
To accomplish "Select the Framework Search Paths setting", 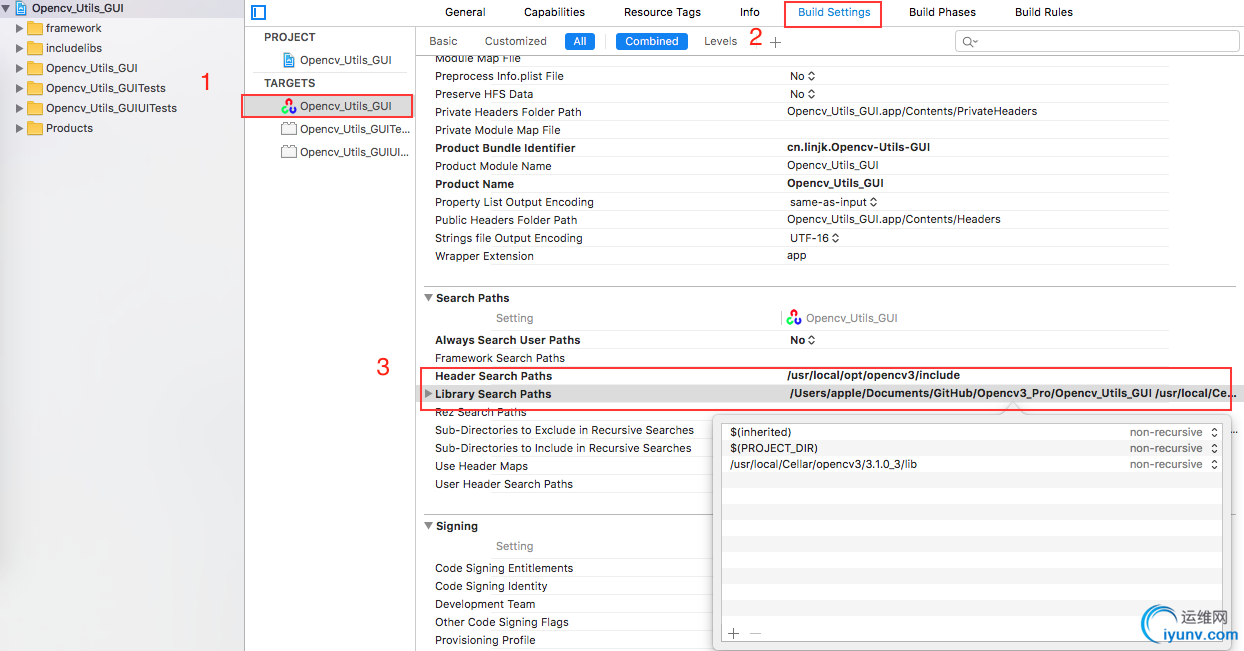I will click(500, 358).
